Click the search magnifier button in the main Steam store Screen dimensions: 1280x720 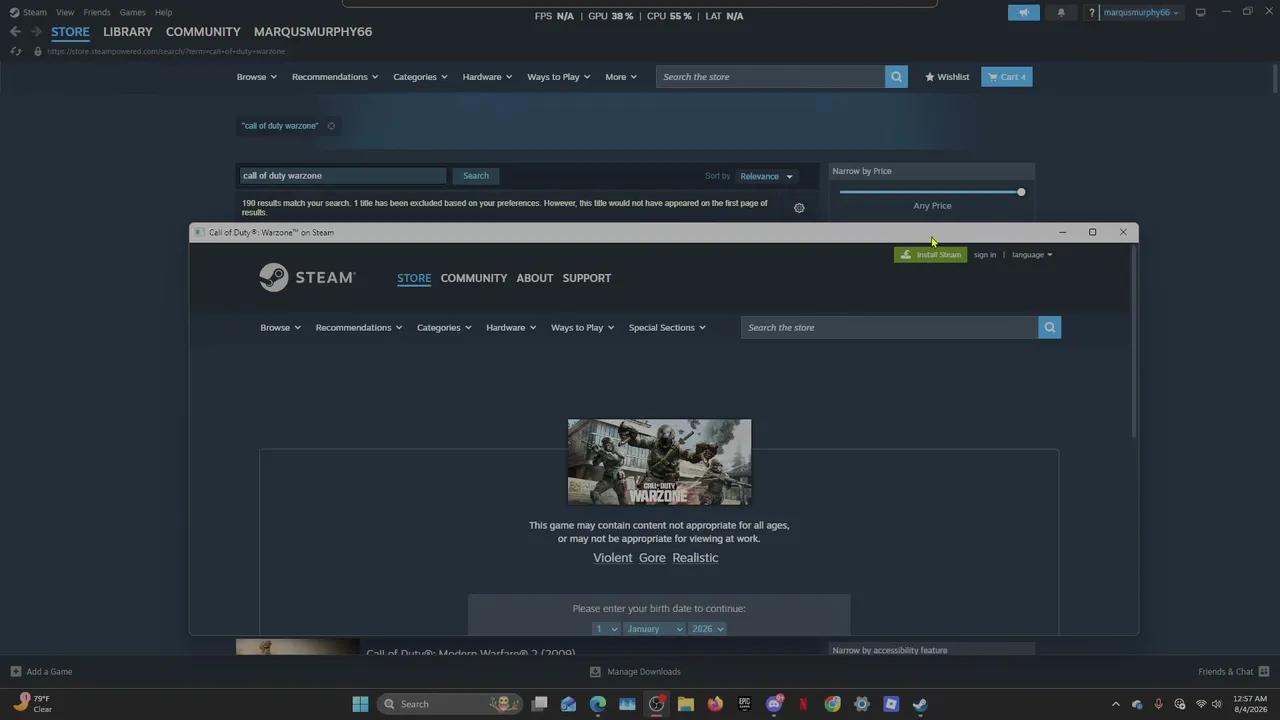coord(896,77)
